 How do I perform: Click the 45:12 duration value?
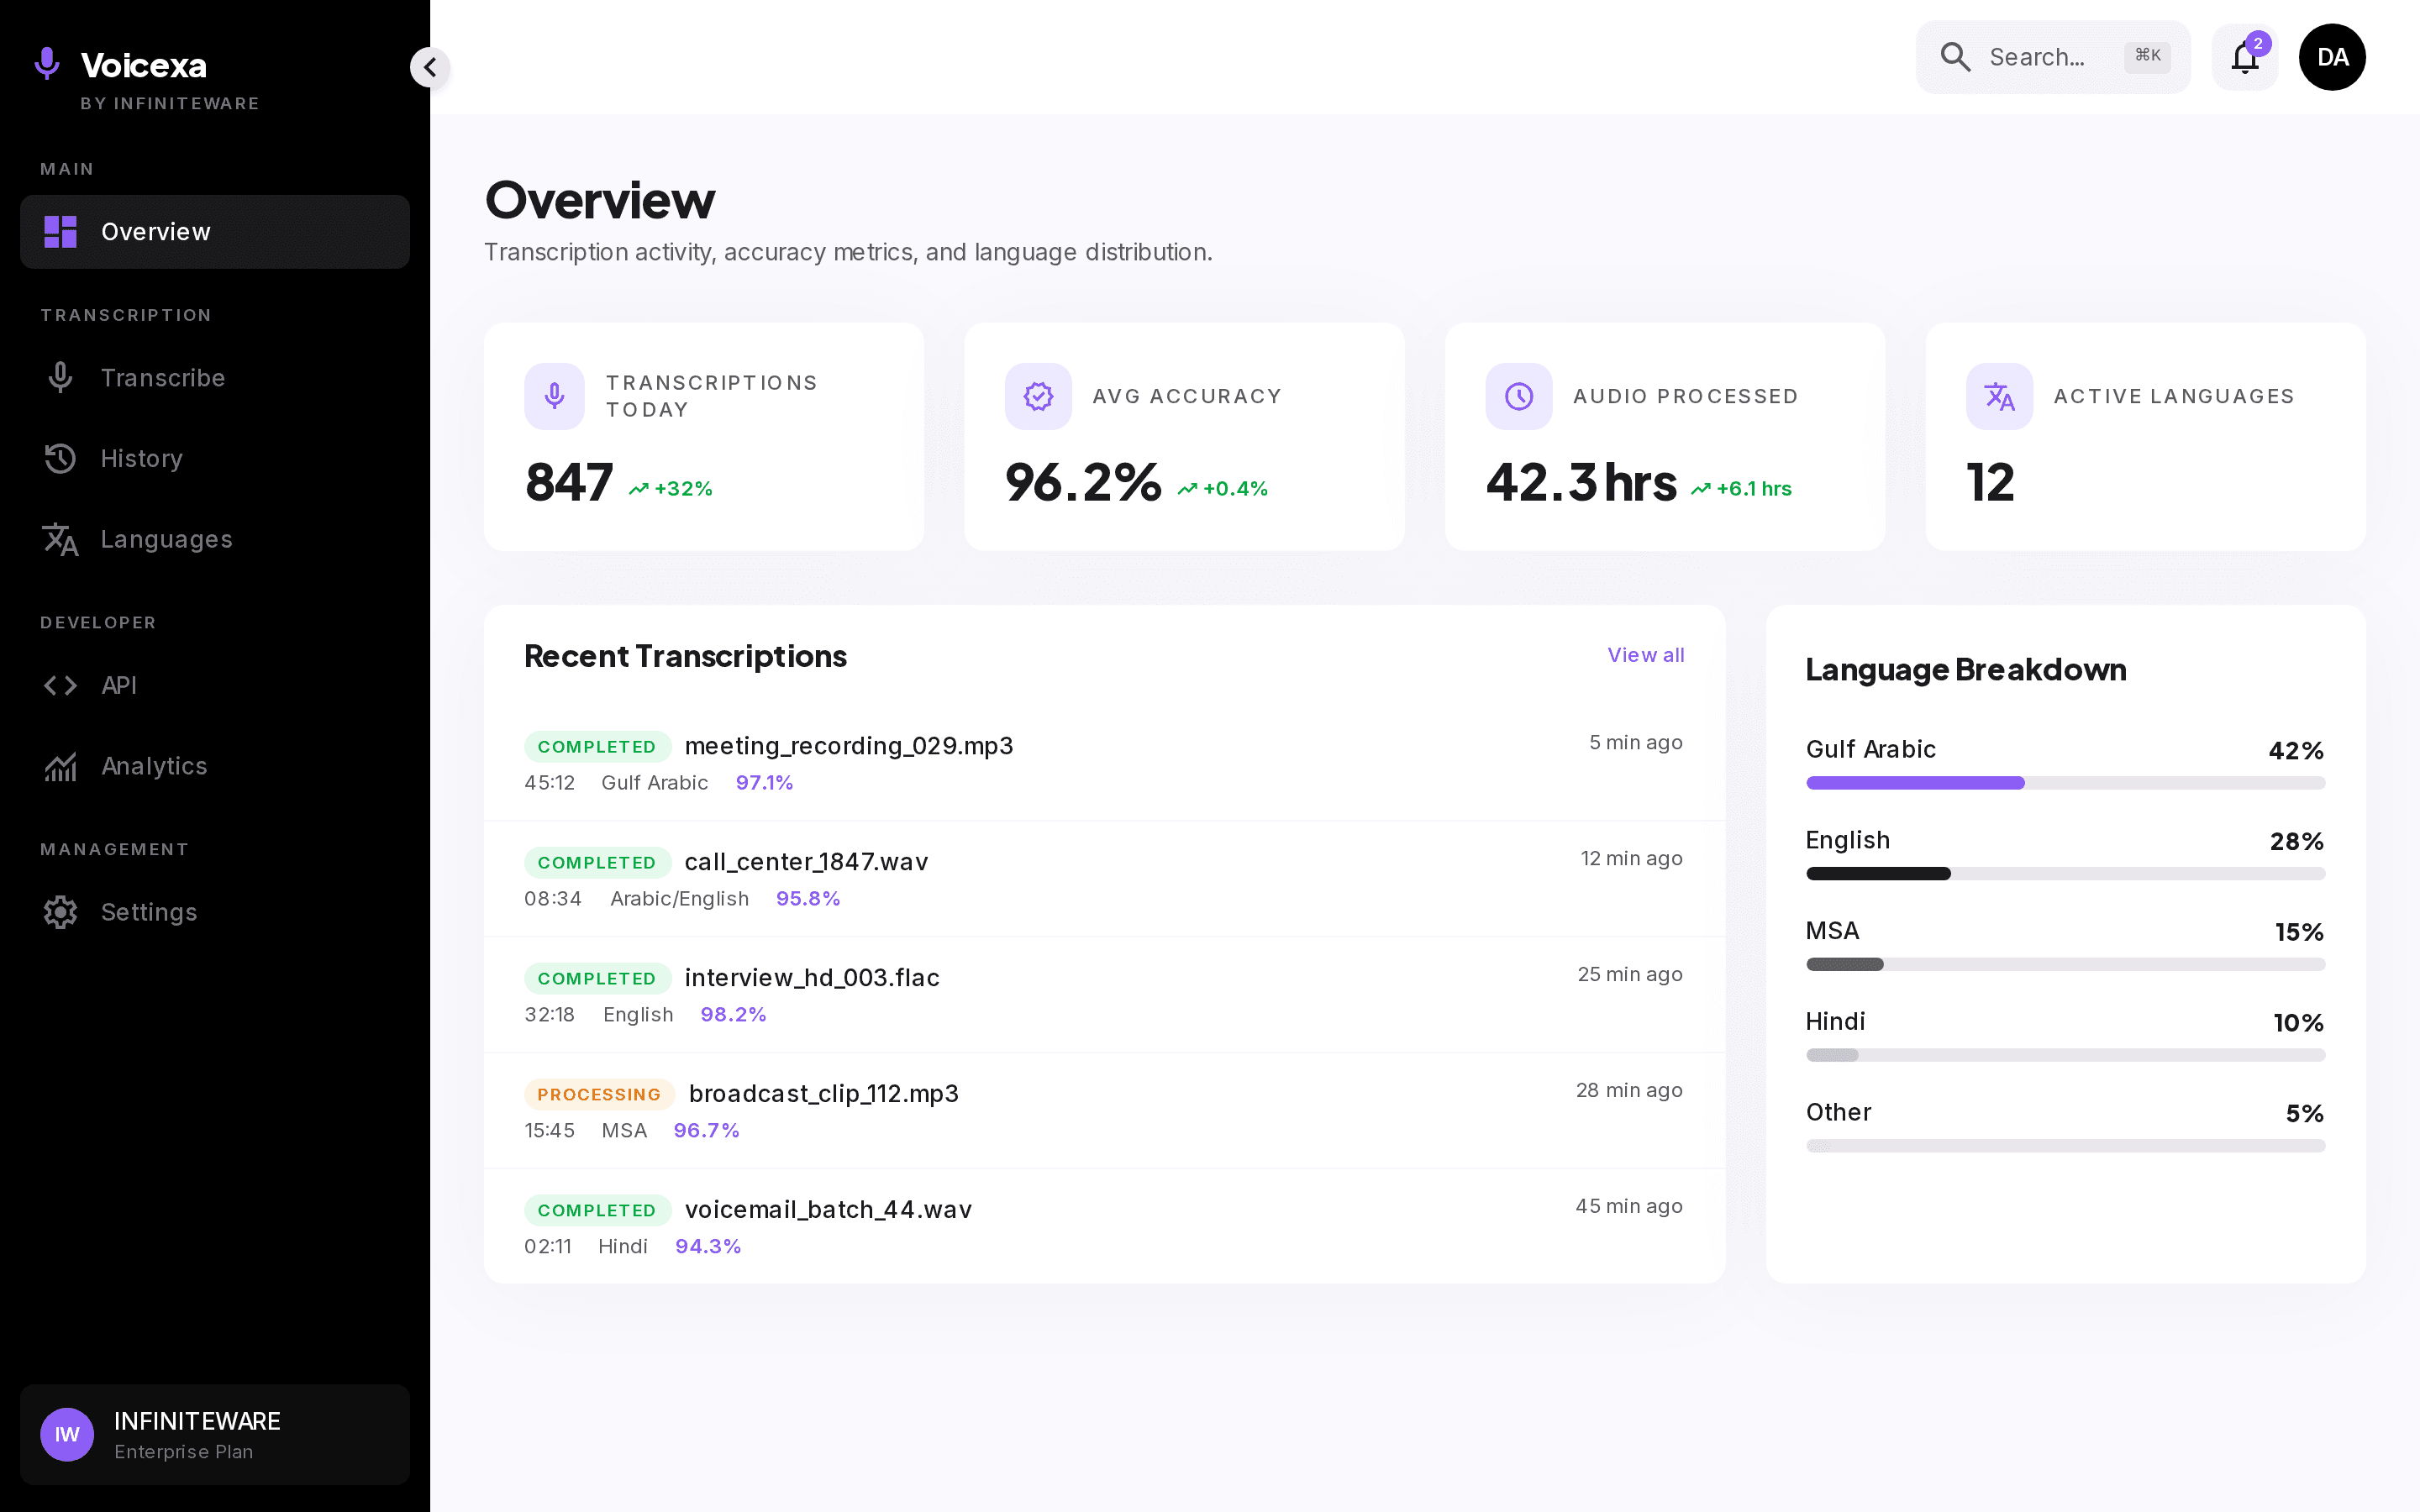[549, 783]
